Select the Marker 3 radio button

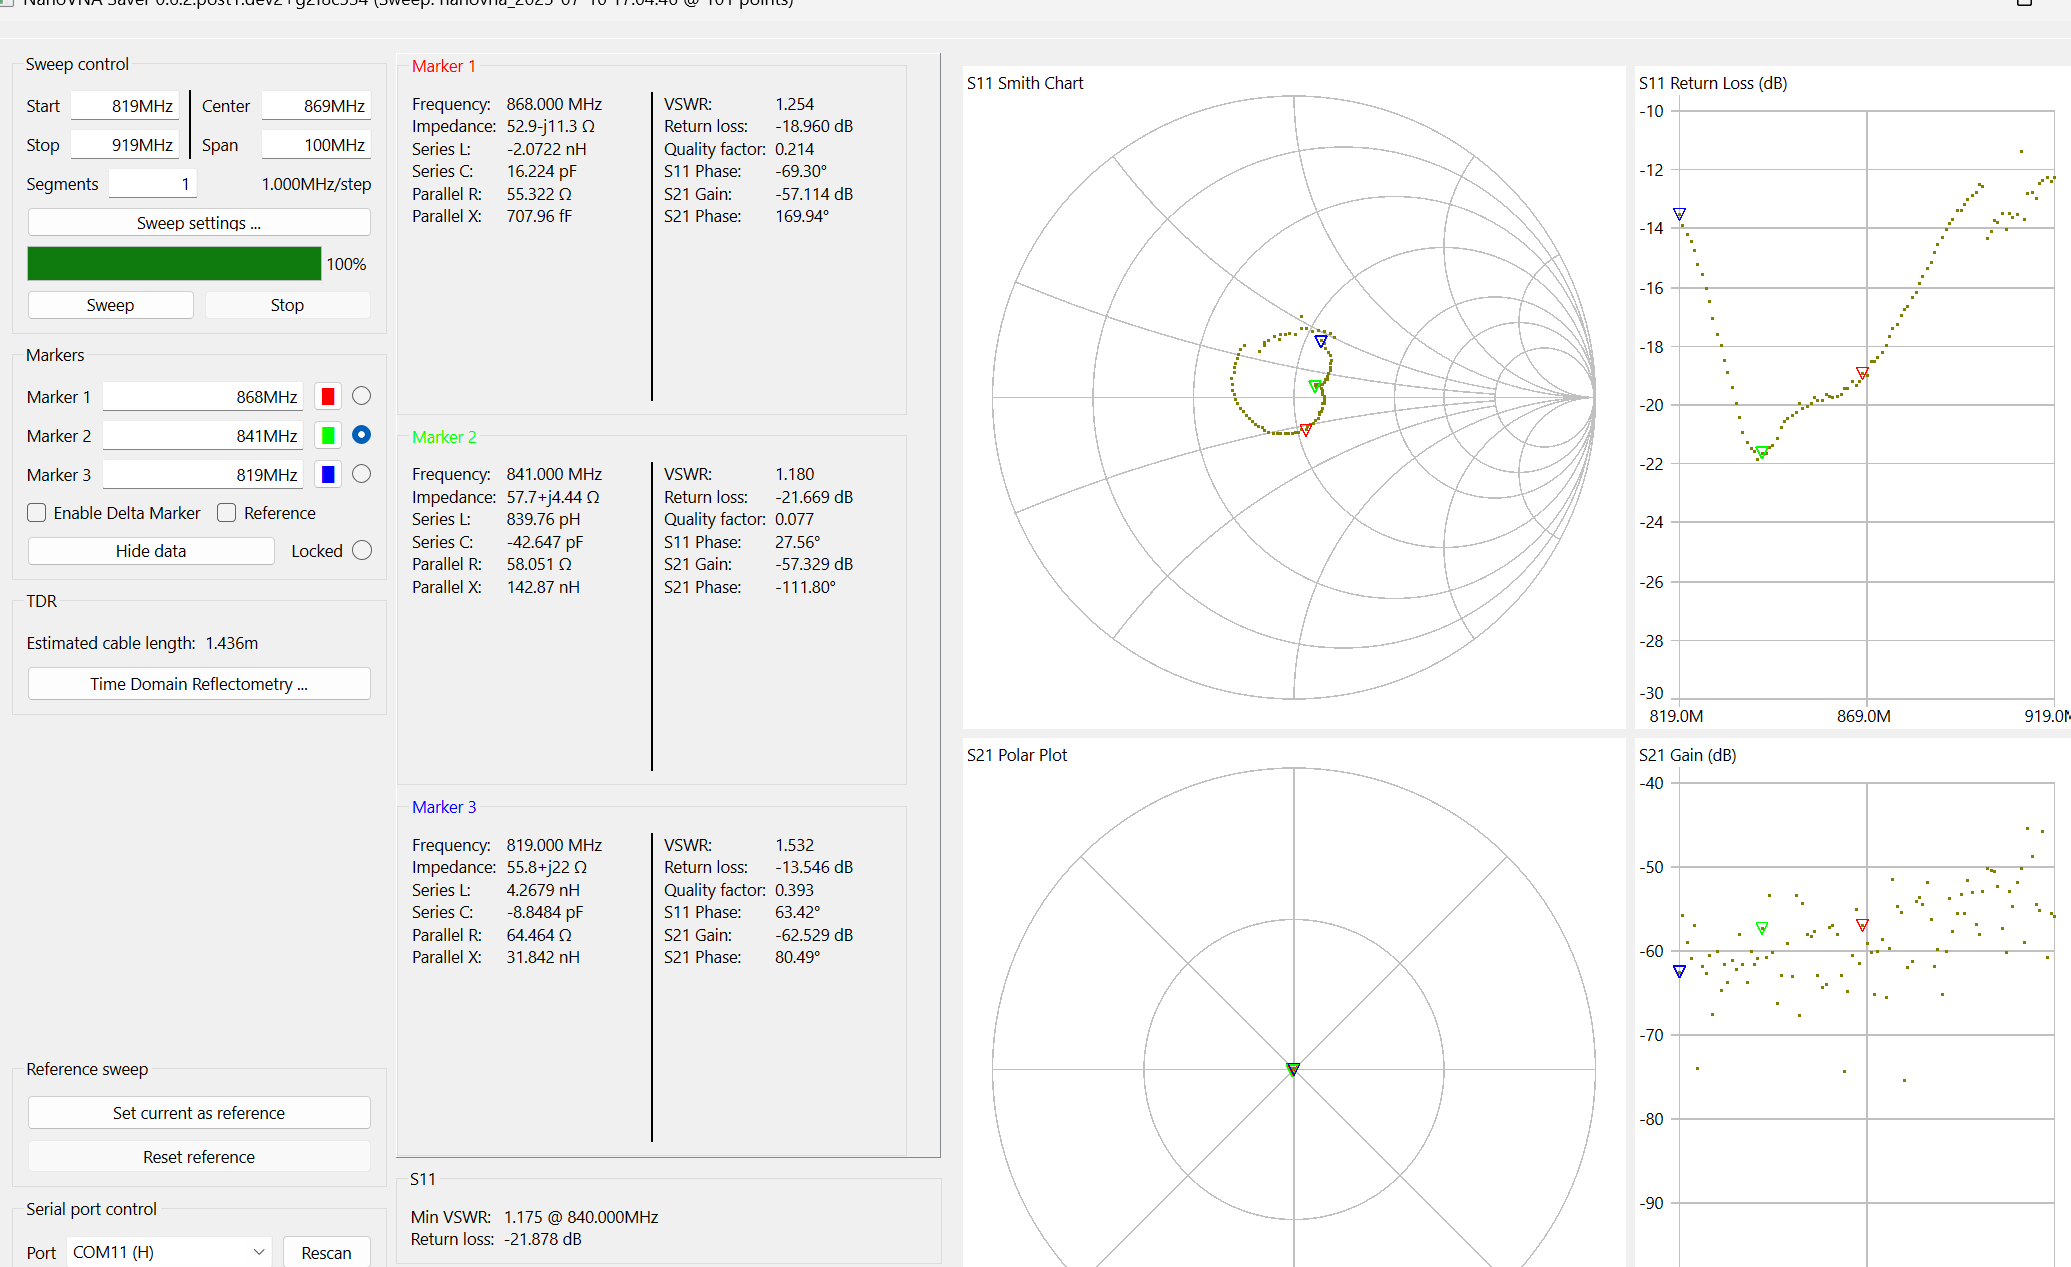click(x=362, y=474)
